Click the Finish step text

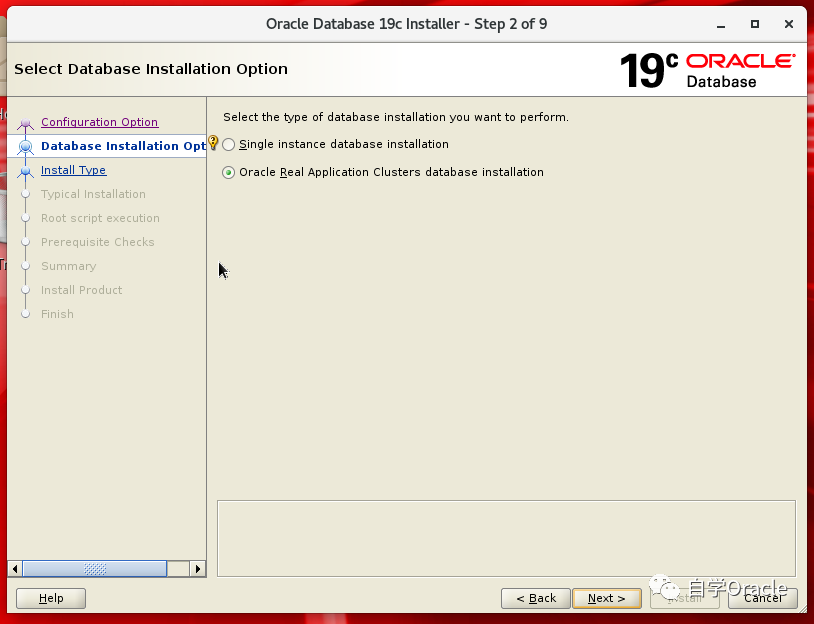pos(57,314)
